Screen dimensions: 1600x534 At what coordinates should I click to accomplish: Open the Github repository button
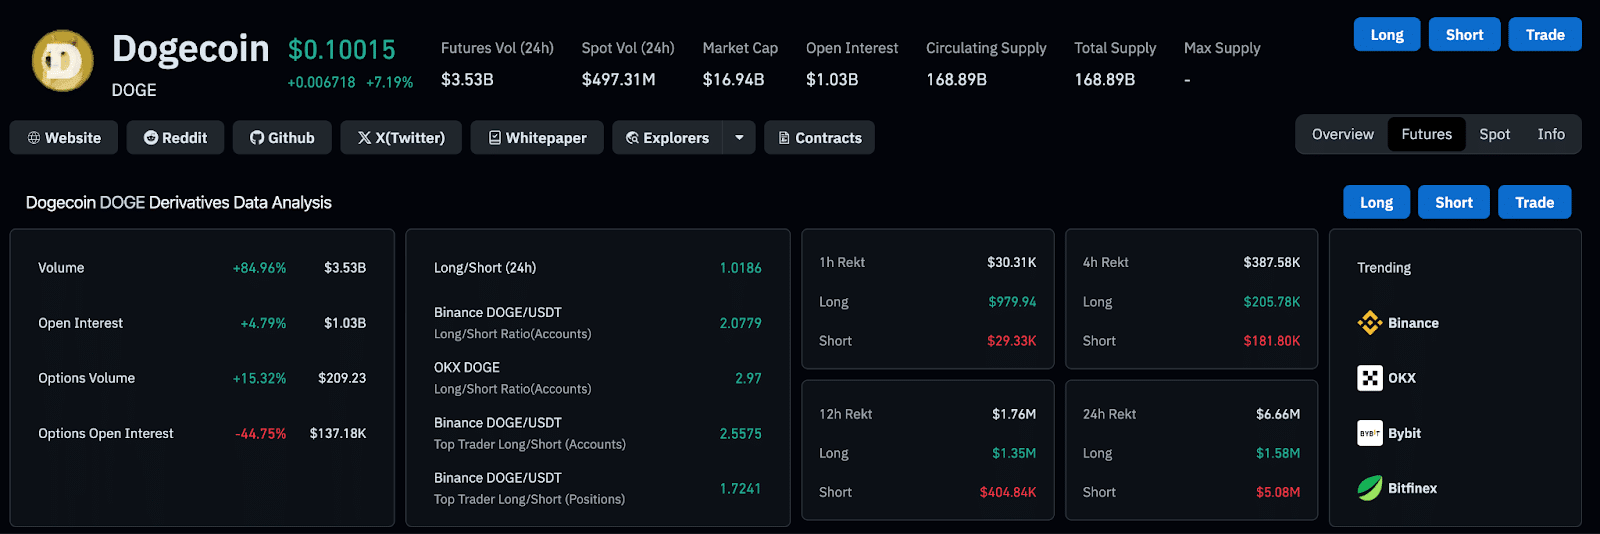(x=282, y=138)
